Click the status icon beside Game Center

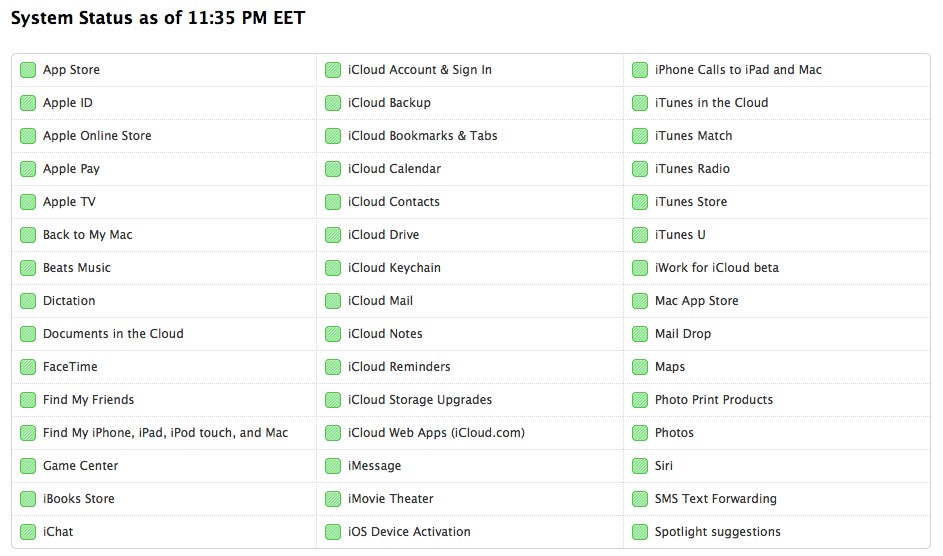pyautogui.click(x=28, y=466)
